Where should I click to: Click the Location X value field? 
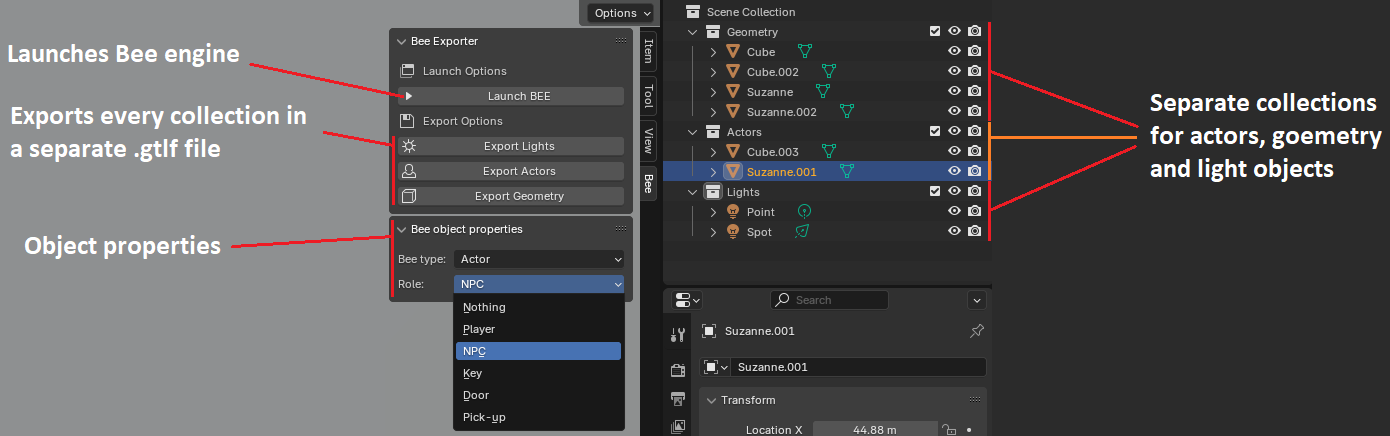(x=874, y=430)
